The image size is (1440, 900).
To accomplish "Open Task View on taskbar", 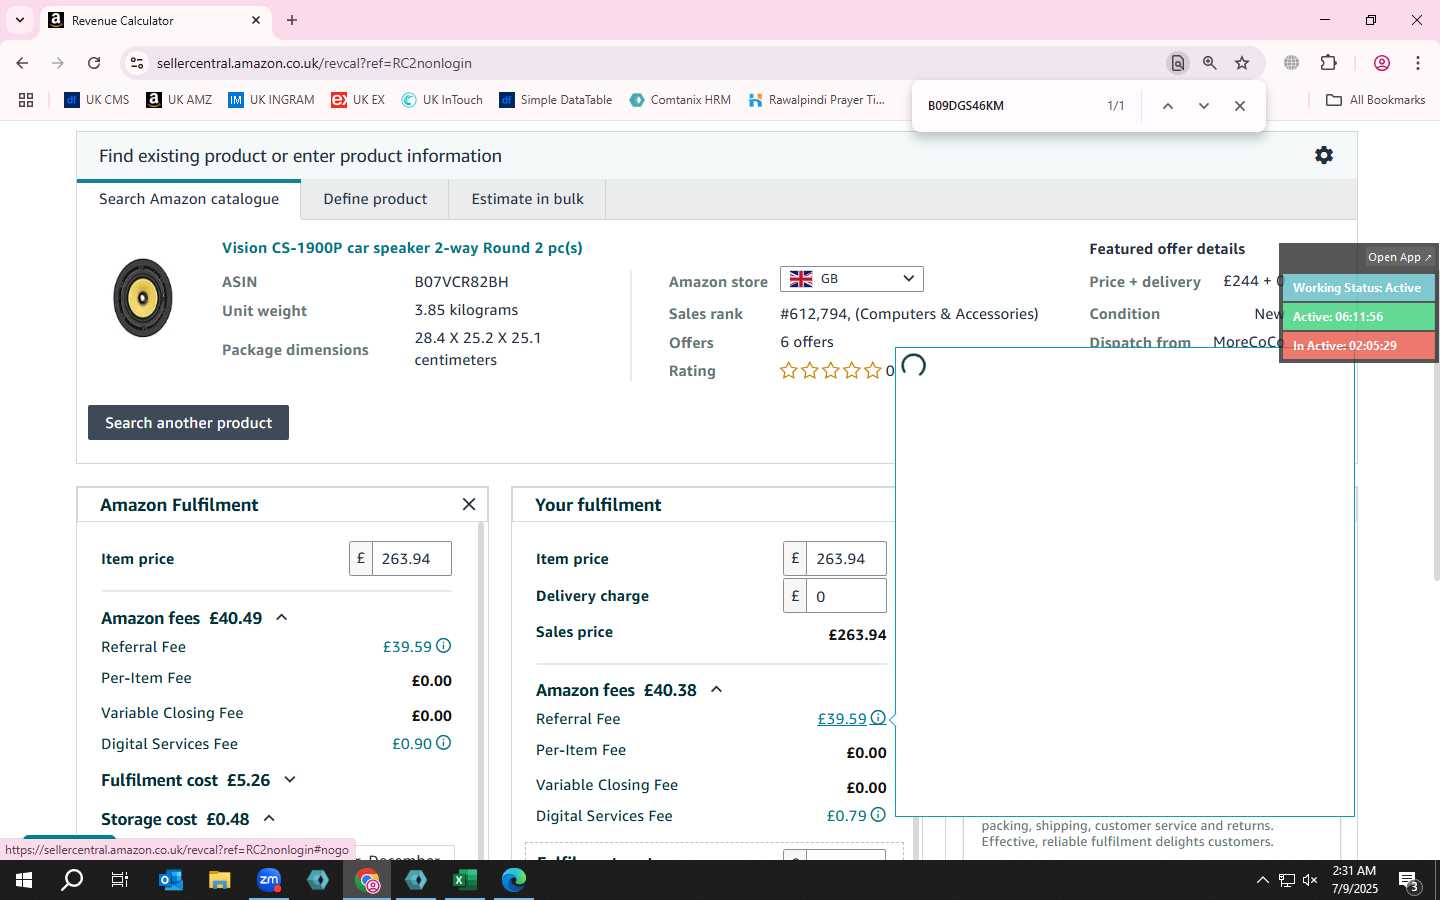I will point(119,880).
